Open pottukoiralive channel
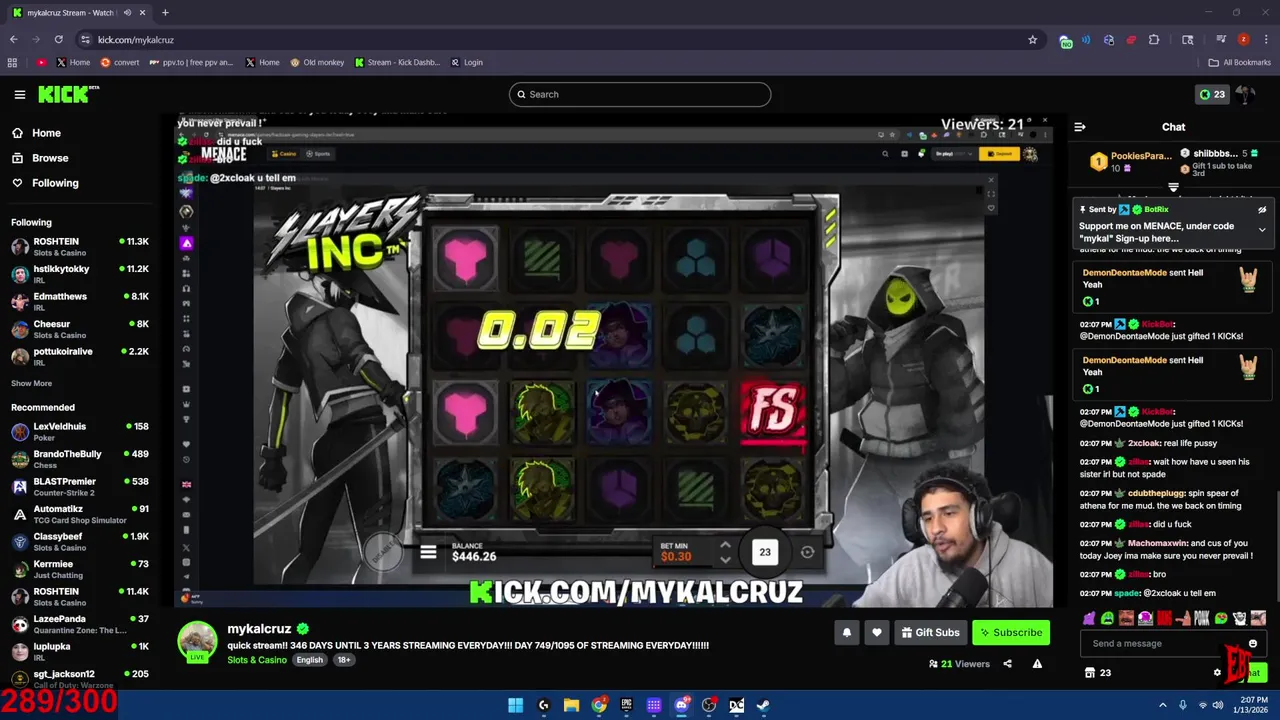This screenshot has width=1280, height=720. [80, 356]
